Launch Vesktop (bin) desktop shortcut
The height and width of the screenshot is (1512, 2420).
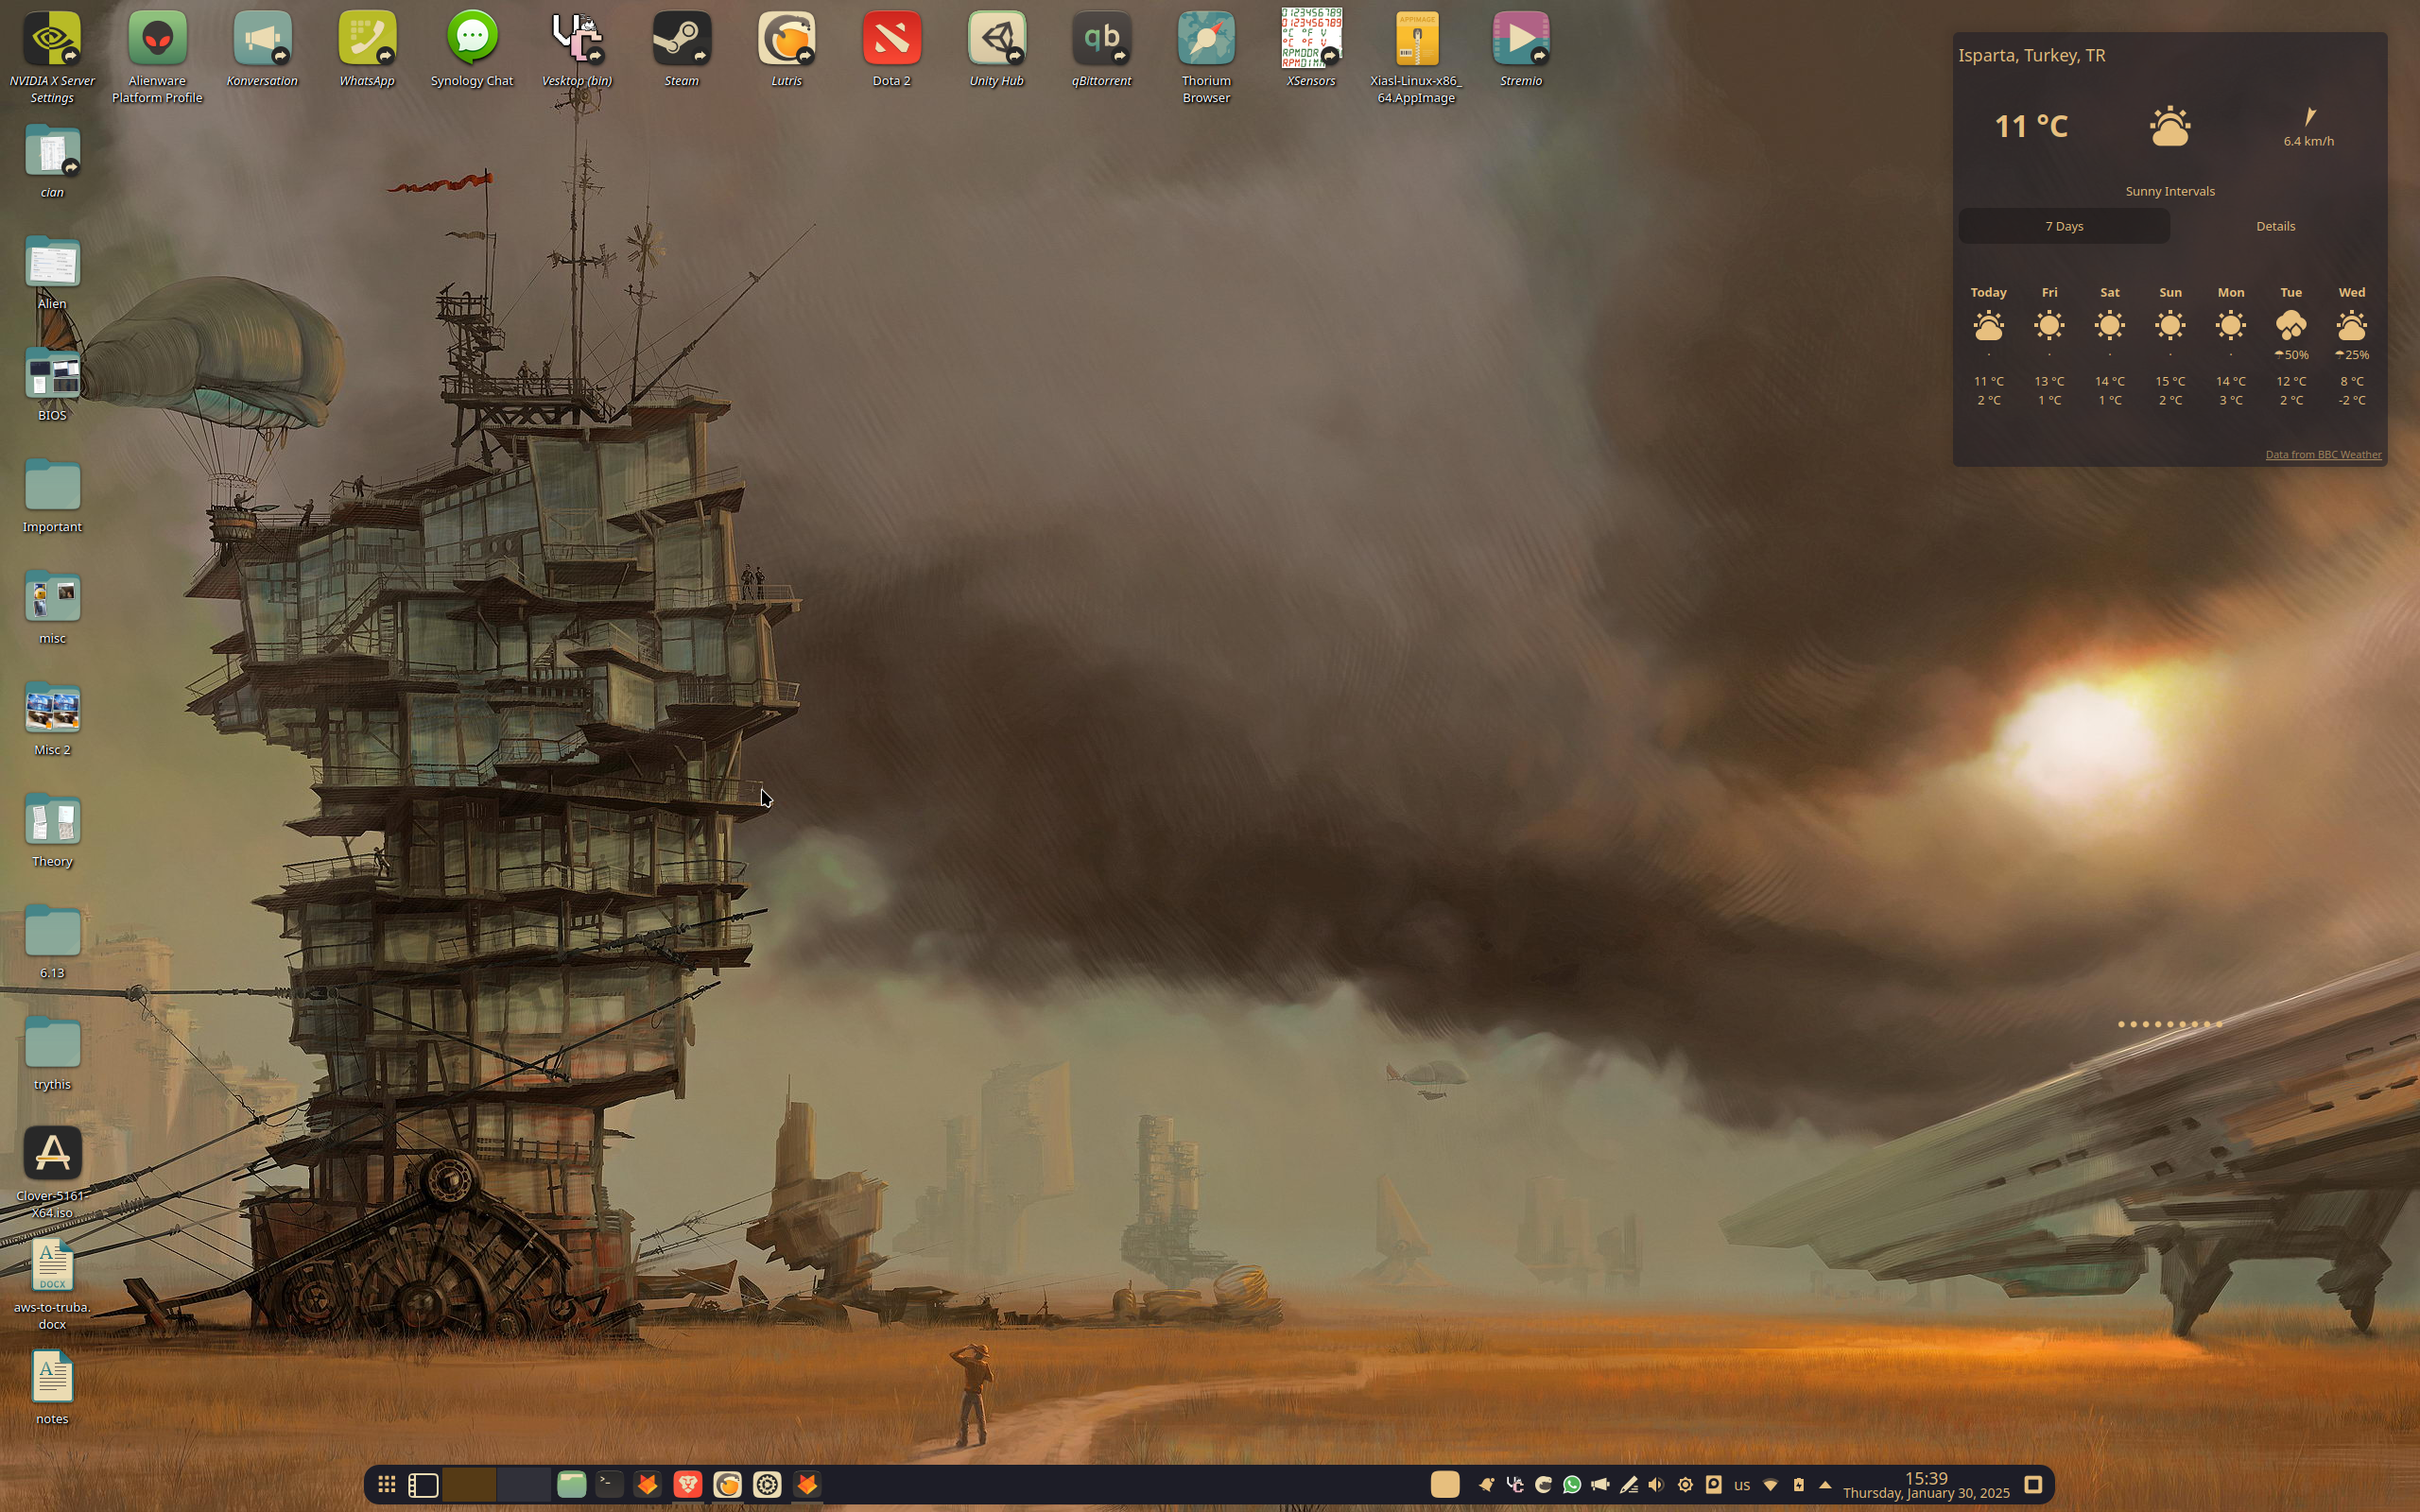click(577, 49)
